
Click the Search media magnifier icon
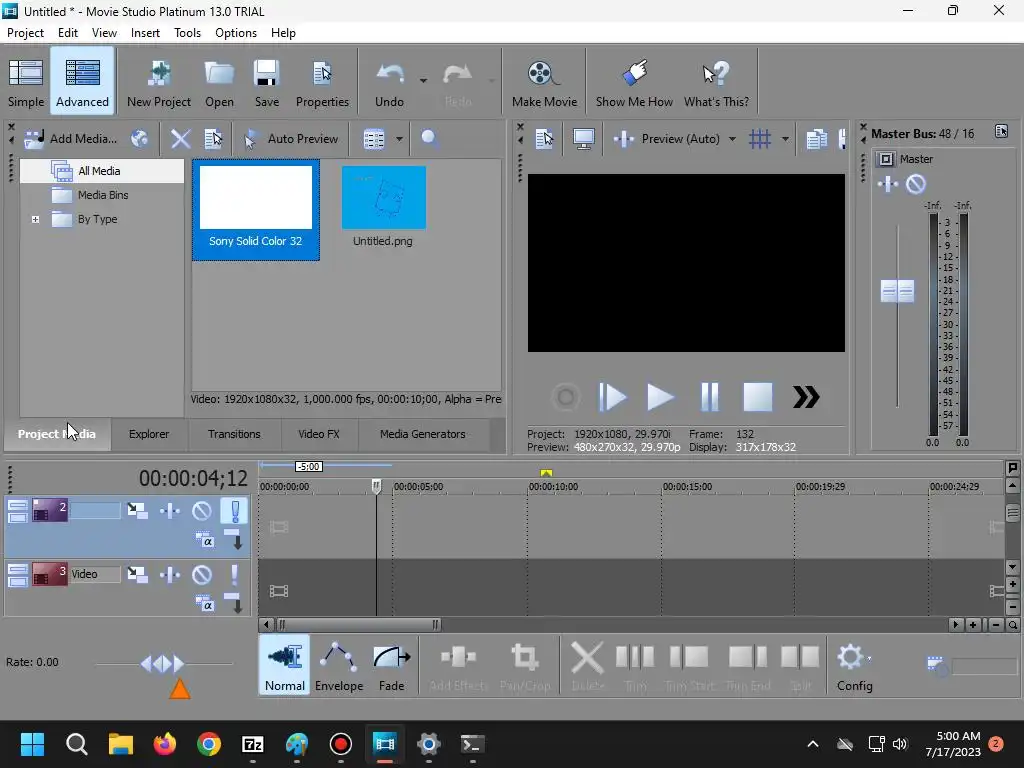click(429, 138)
